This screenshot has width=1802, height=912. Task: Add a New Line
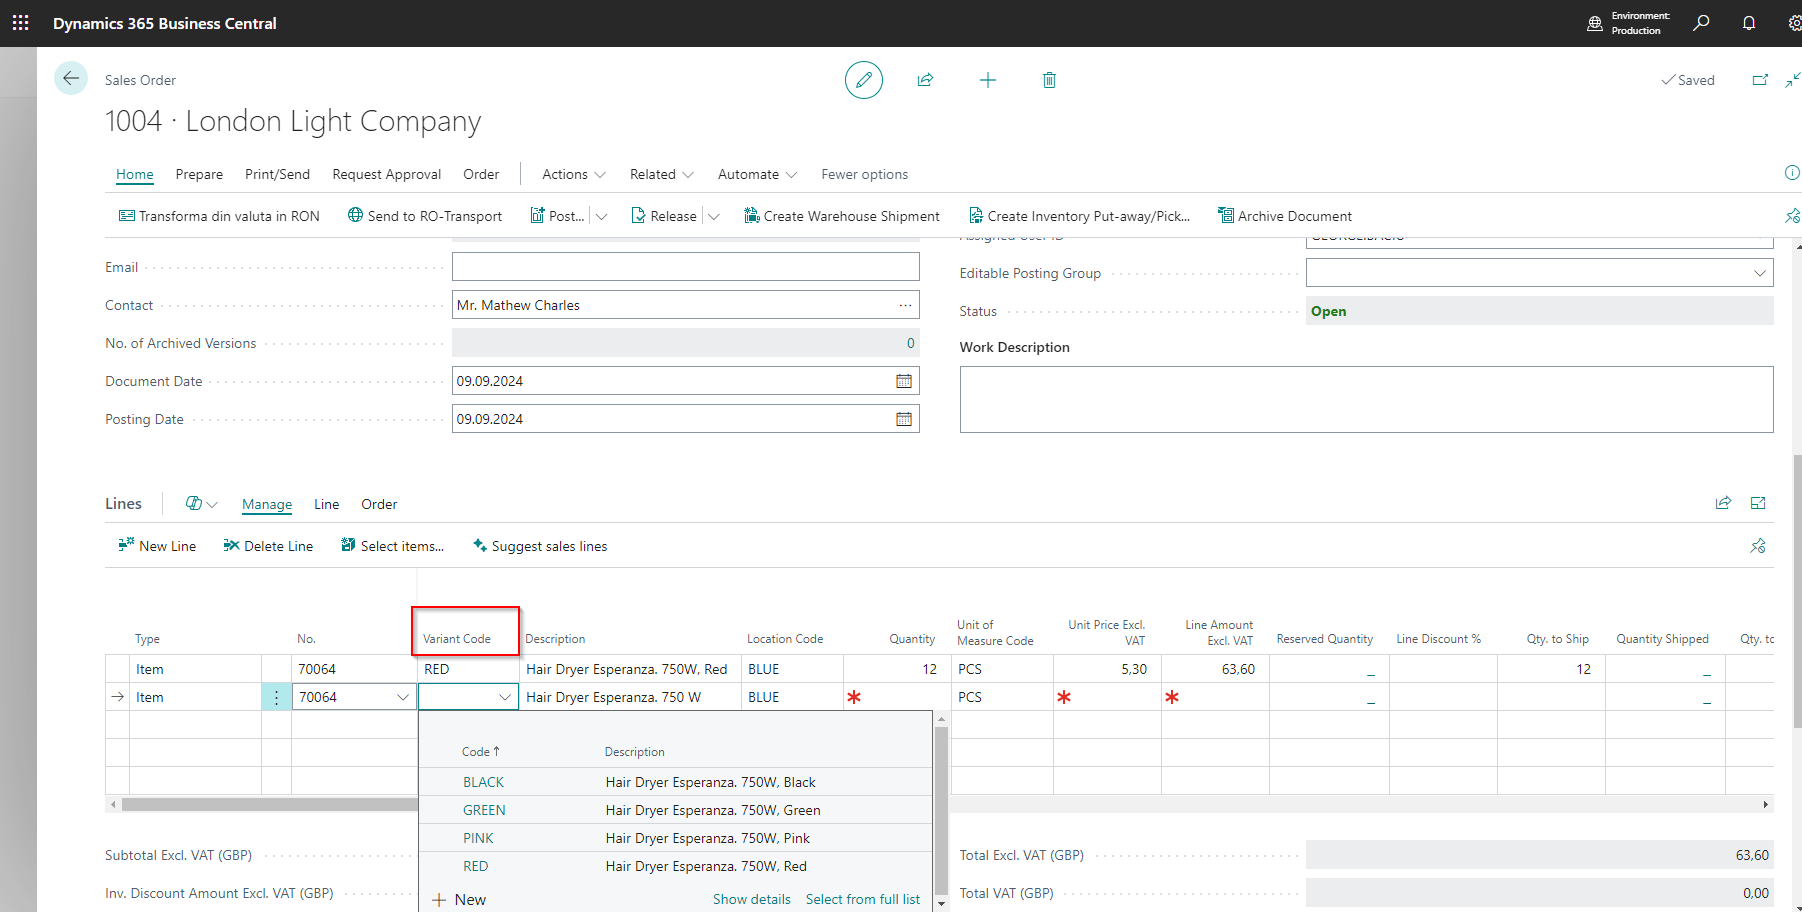tap(157, 546)
